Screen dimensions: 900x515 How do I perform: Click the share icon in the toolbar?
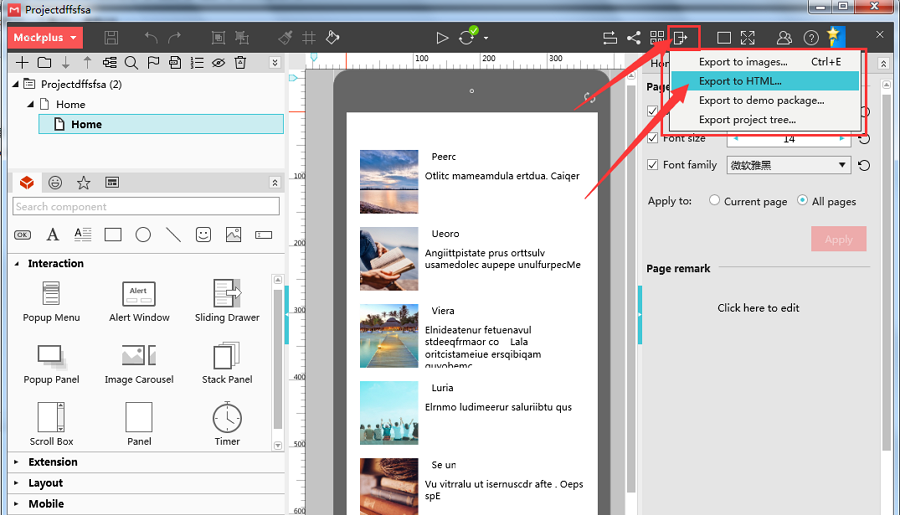pos(634,38)
